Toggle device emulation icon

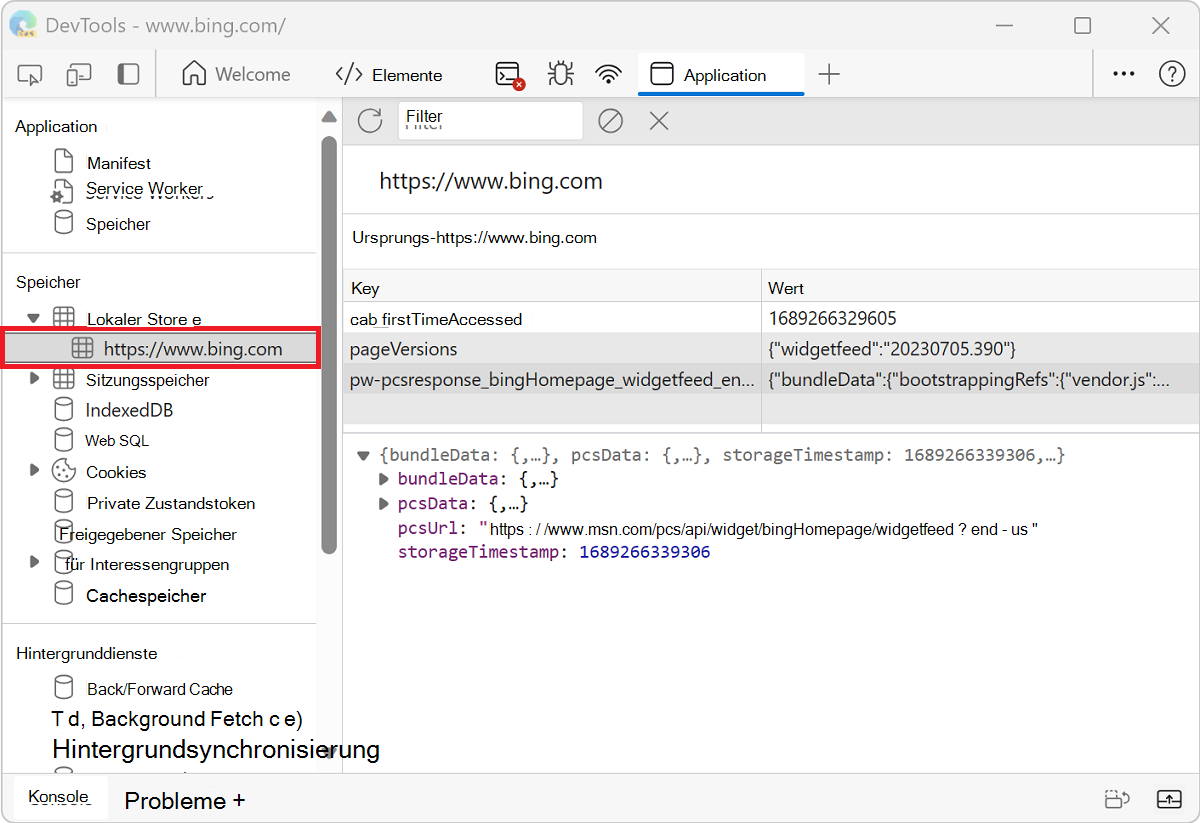[79, 75]
